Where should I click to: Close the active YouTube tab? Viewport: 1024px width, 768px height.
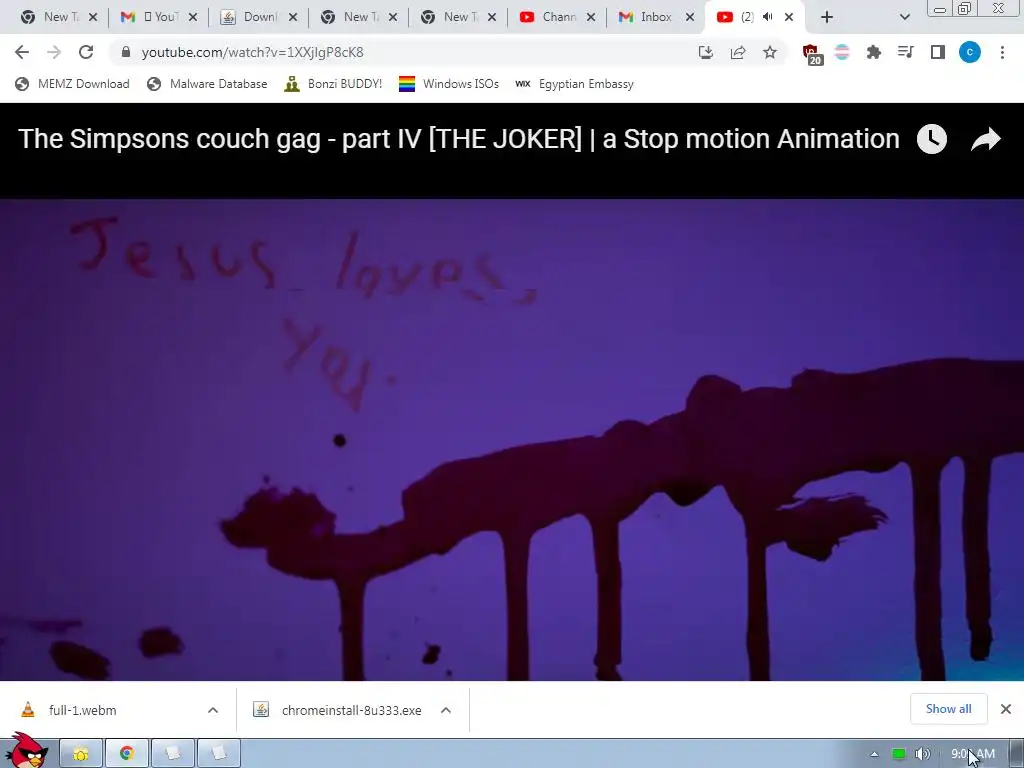pos(789,17)
